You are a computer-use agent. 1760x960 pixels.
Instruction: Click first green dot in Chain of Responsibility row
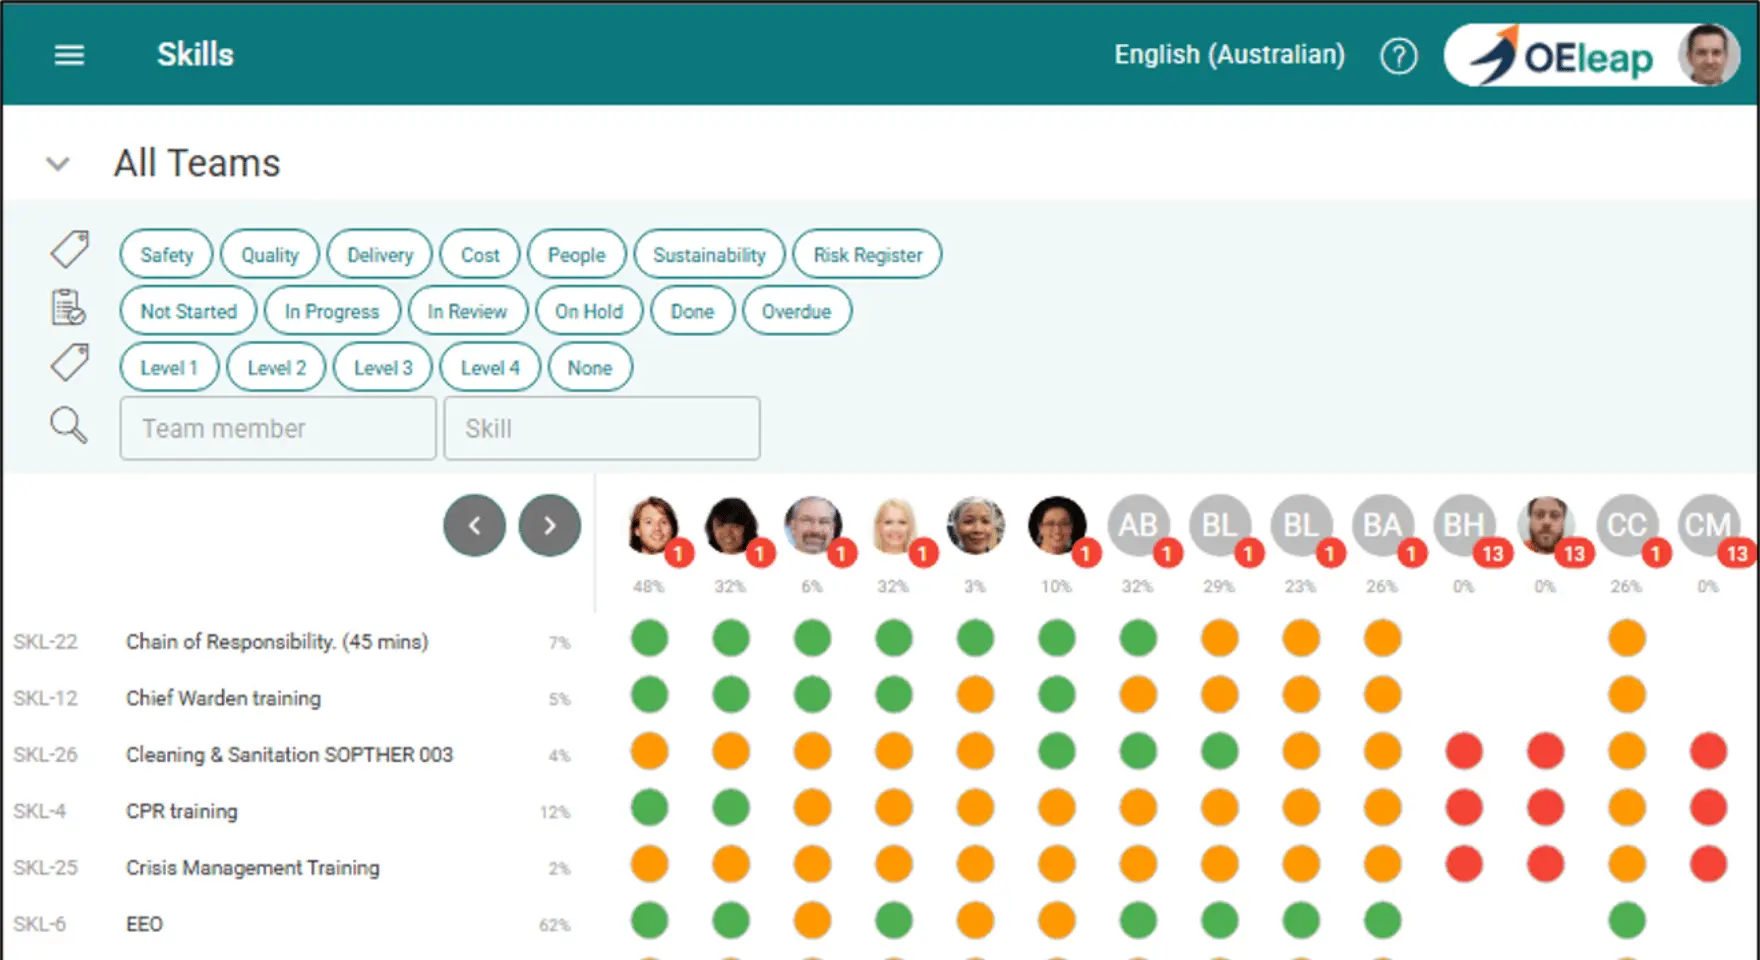pyautogui.click(x=649, y=638)
